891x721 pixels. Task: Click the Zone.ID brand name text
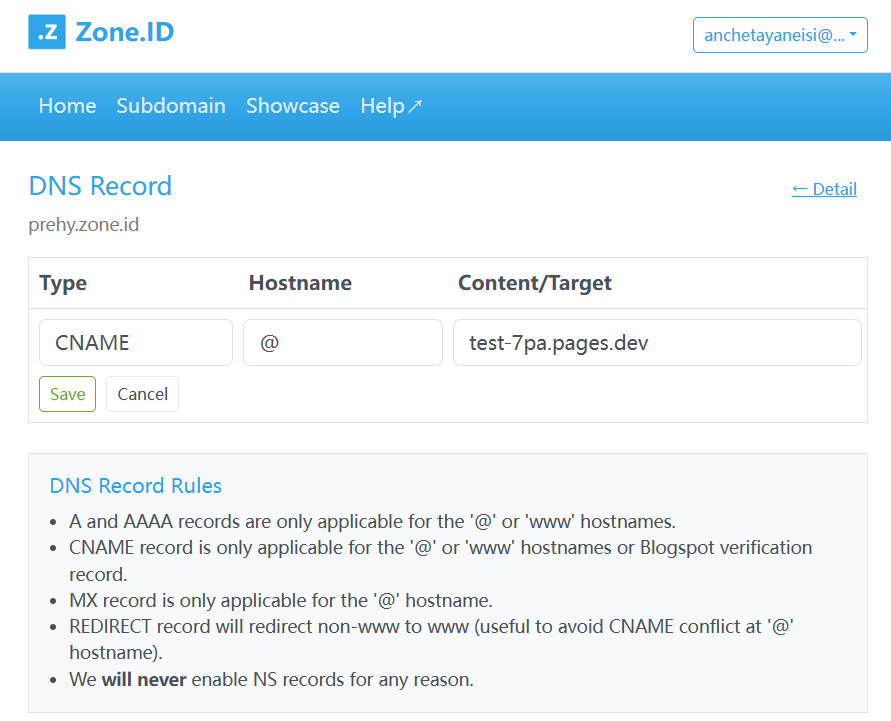(125, 32)
